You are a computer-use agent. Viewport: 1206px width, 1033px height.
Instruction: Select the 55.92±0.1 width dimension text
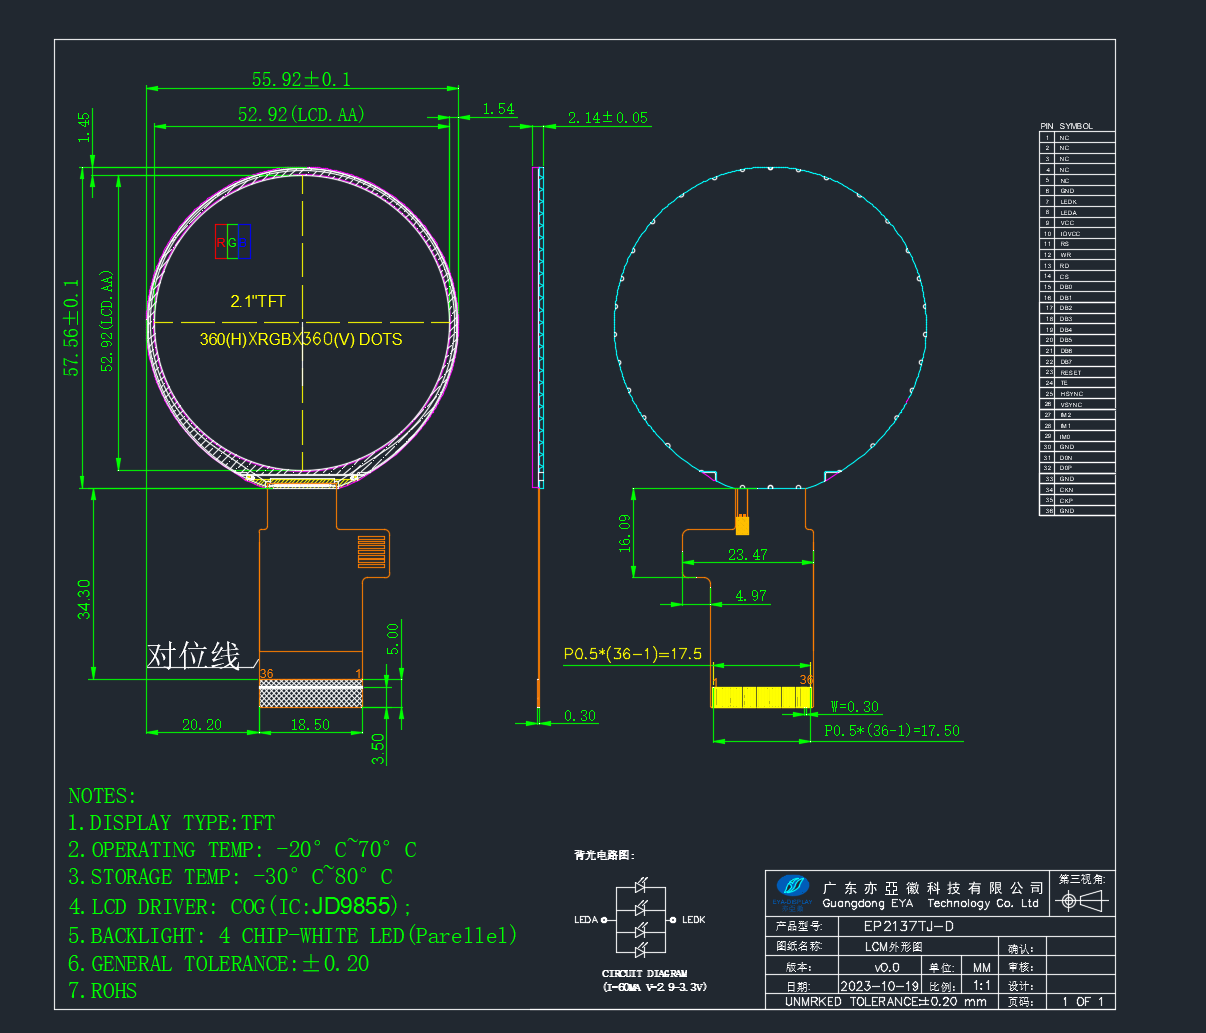pyautogui.click(x=301, y=79)
